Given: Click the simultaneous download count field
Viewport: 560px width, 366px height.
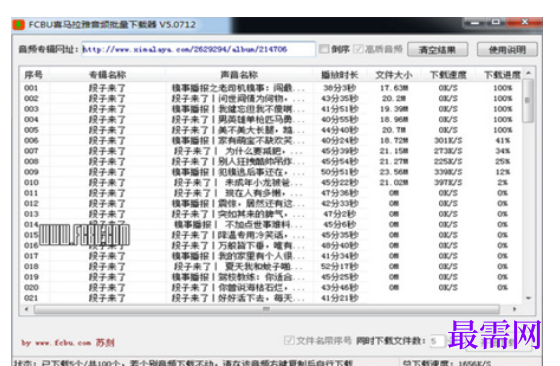Looking at the screenshot, I should coord(437,341).
